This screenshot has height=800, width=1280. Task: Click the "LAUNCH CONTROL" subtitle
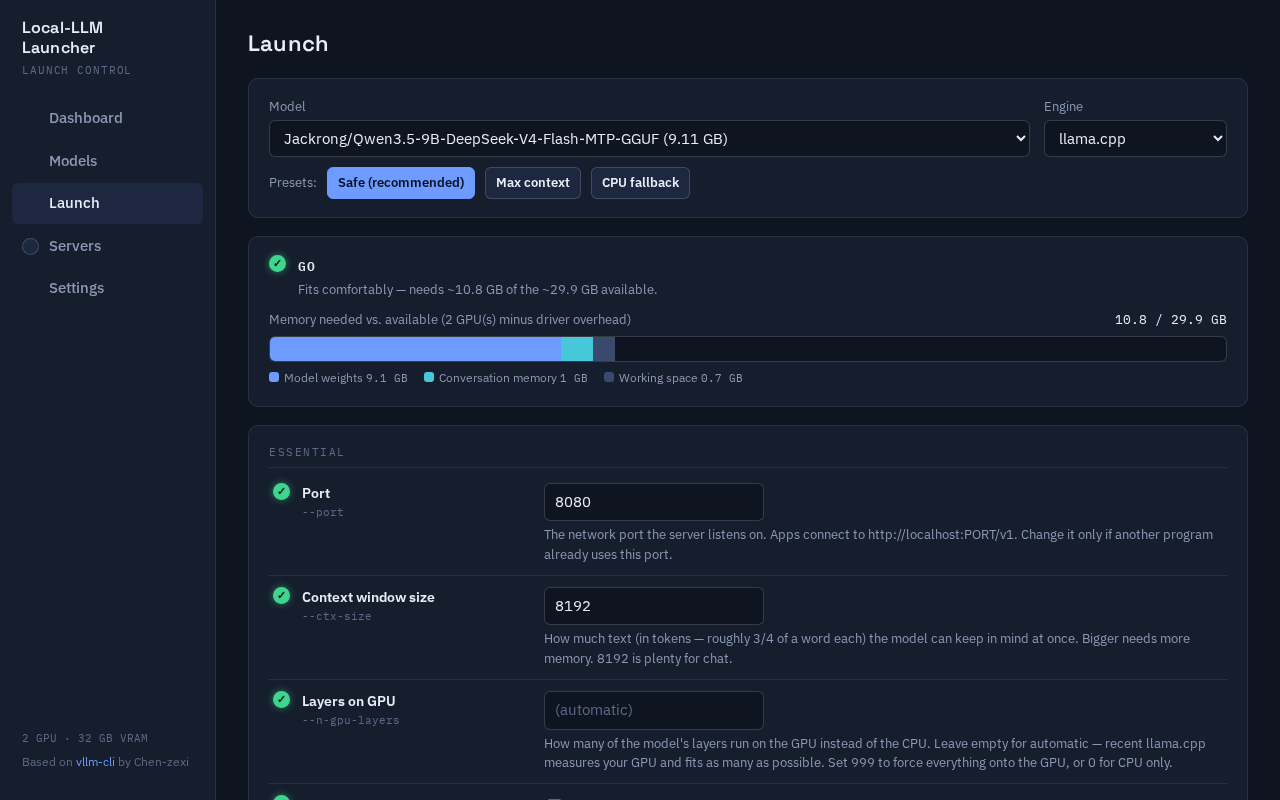coord(77,70)
